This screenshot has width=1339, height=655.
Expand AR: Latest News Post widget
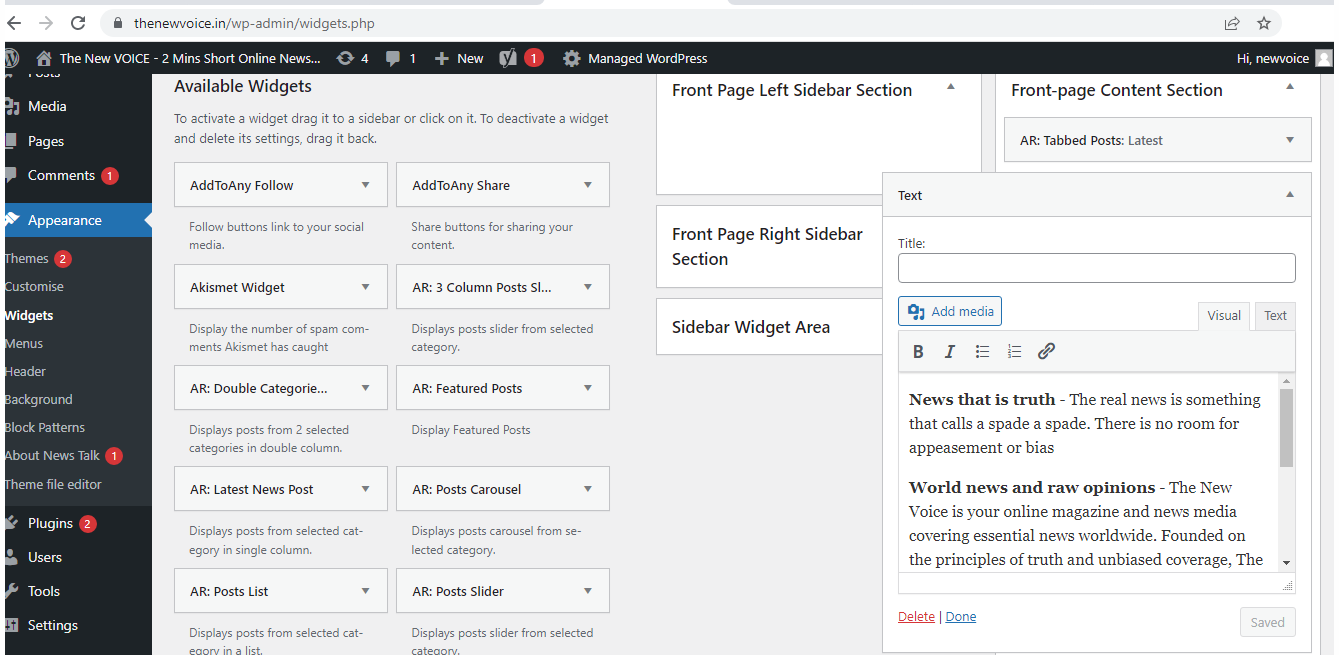point(366,489)
